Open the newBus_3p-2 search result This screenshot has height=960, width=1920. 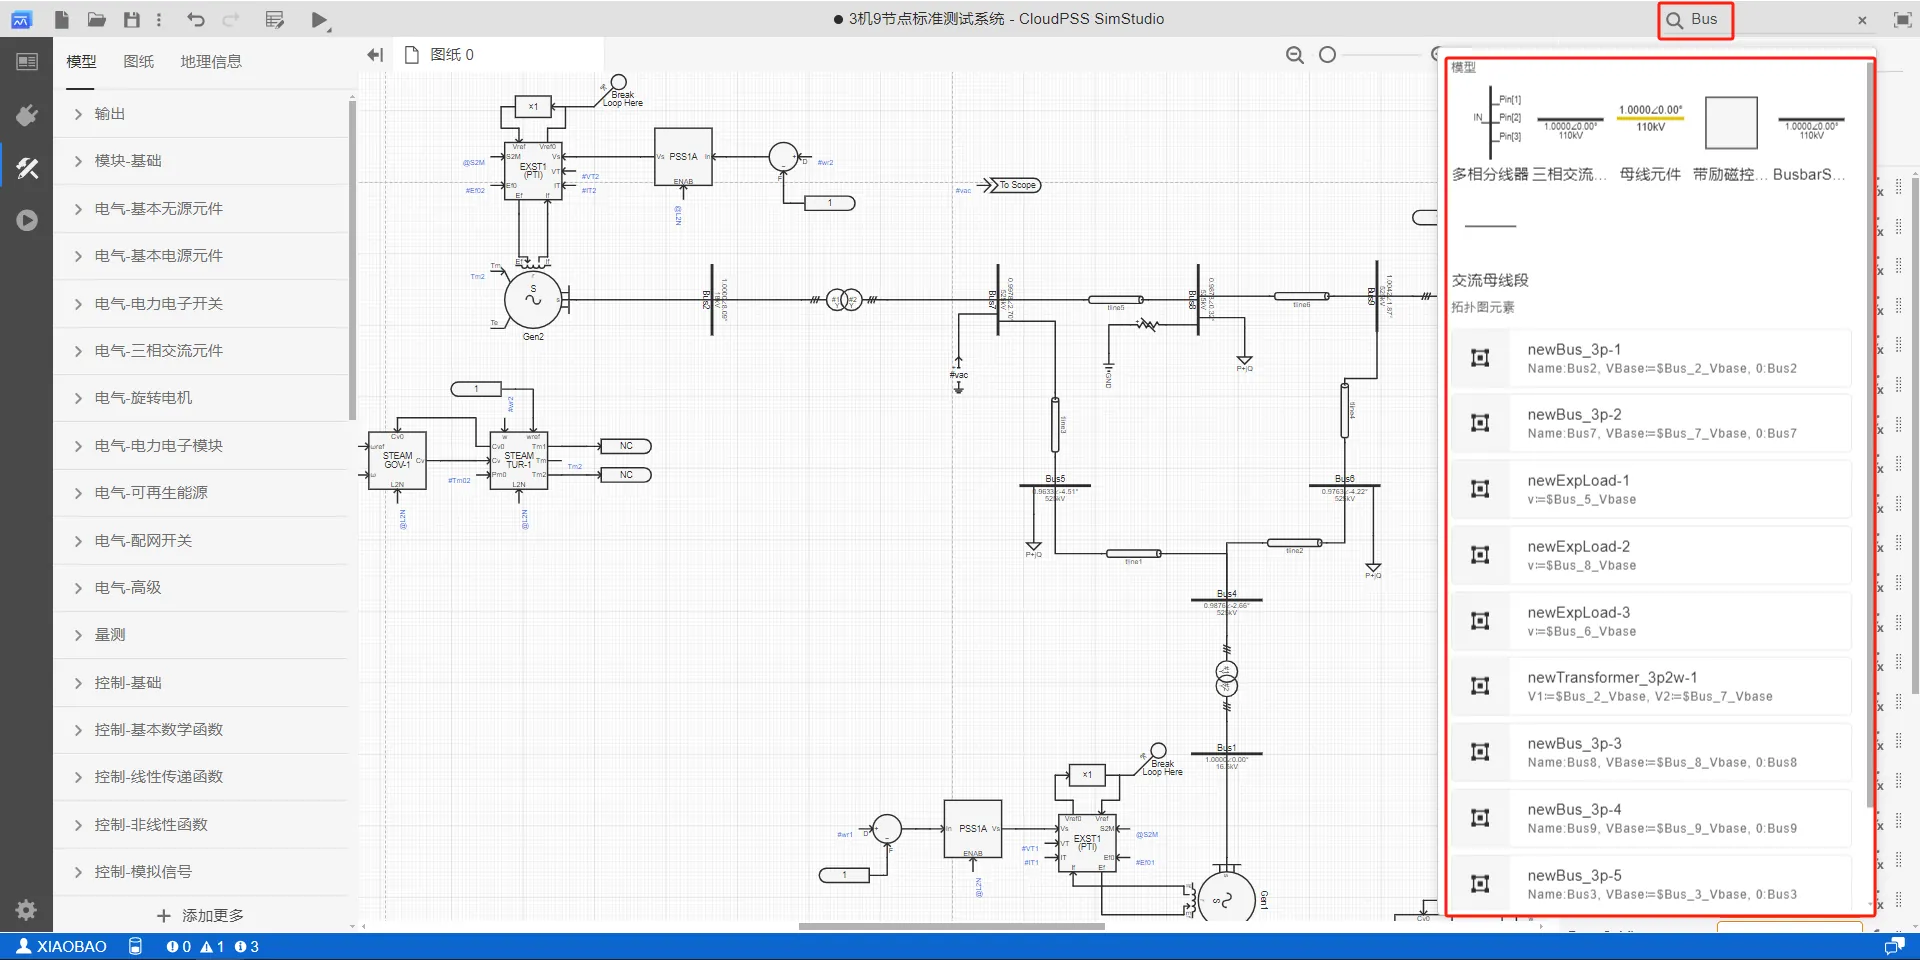[x=1652, y=423]
